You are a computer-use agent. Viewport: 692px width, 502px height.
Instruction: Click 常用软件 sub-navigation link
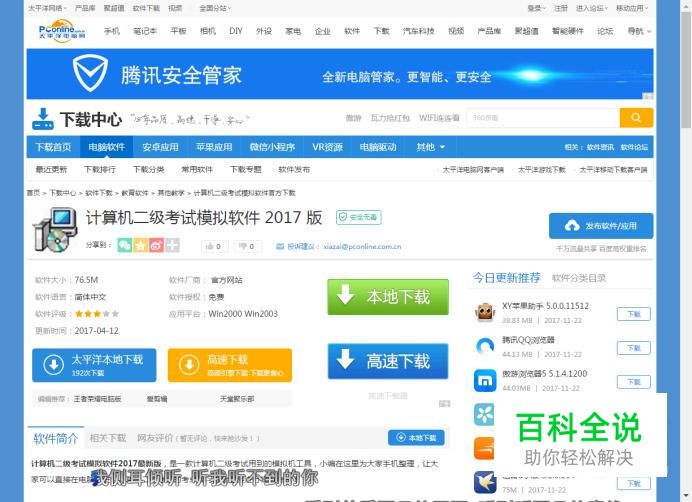[x=197, y=170]
